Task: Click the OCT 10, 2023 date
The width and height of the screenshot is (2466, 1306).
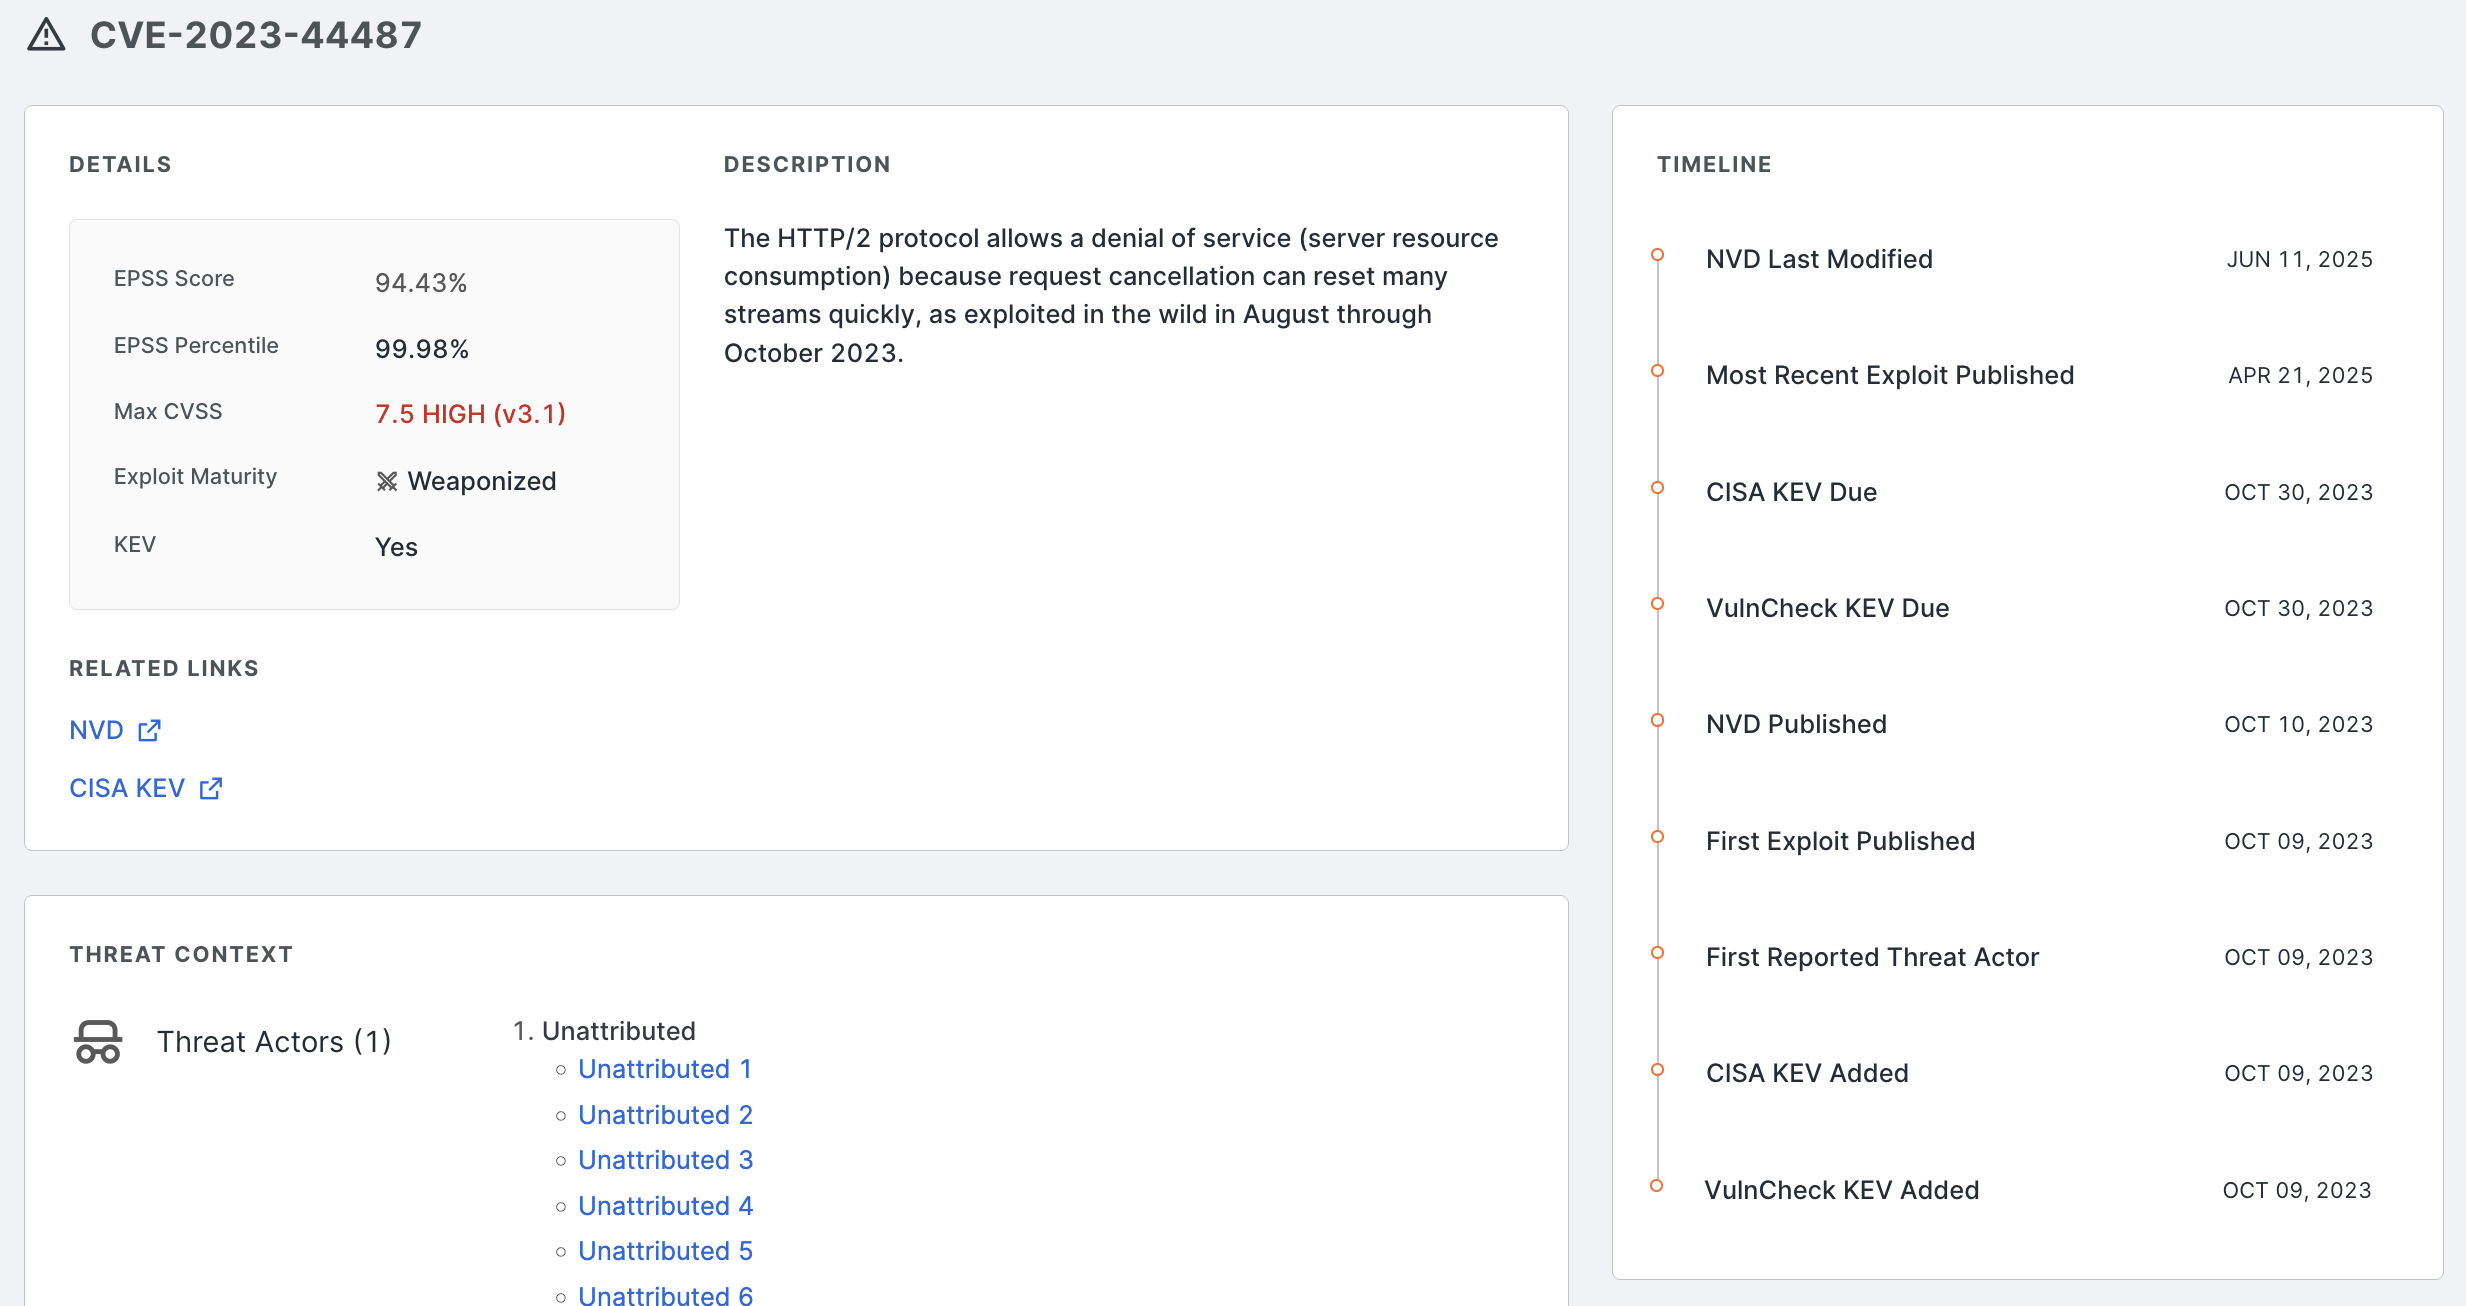Action: (2298, 724)
